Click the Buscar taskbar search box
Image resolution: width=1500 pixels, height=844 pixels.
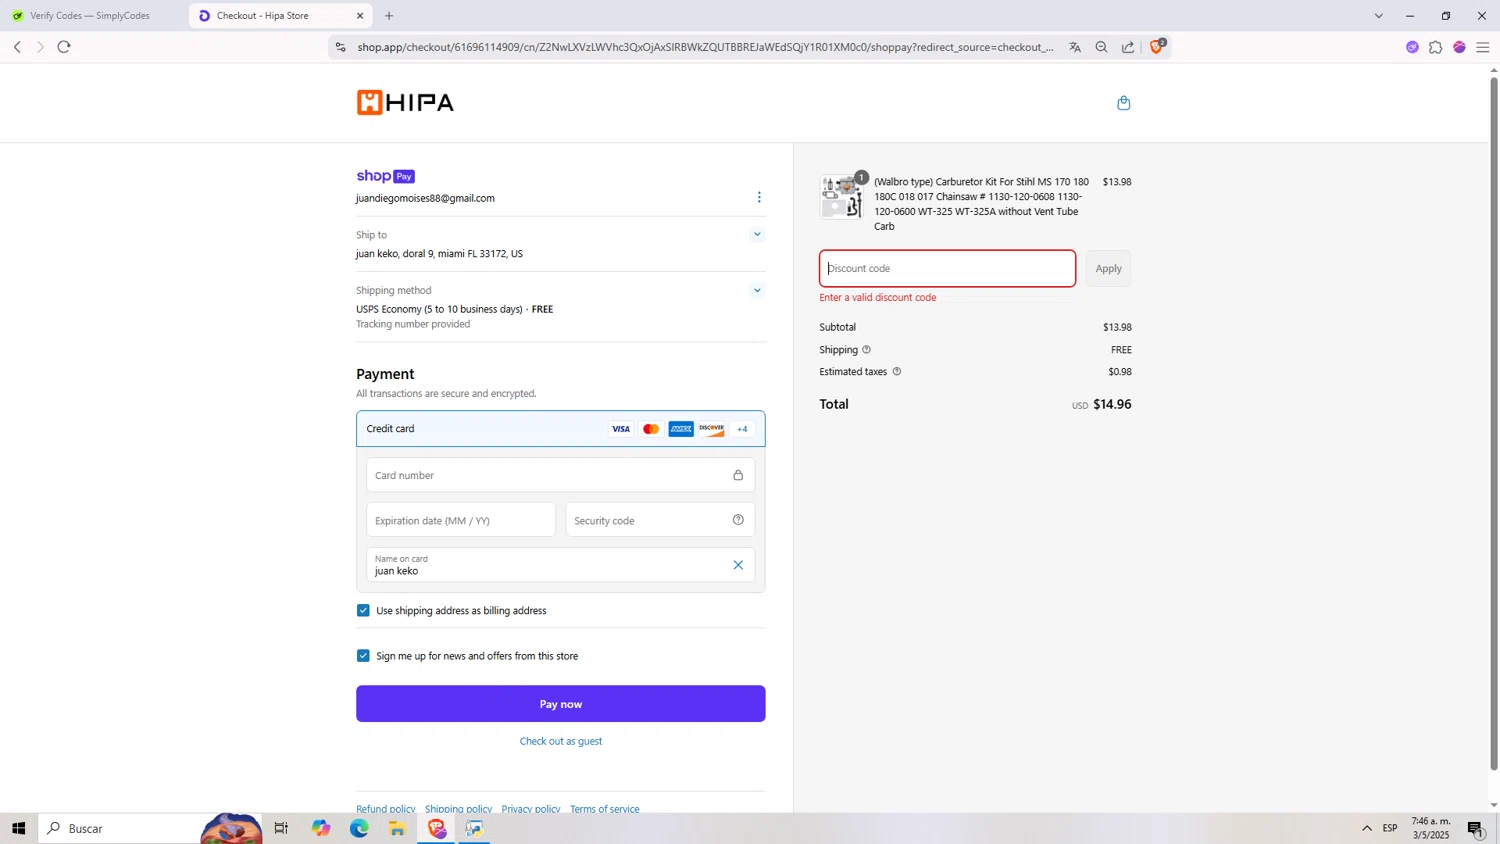point(150,828)
